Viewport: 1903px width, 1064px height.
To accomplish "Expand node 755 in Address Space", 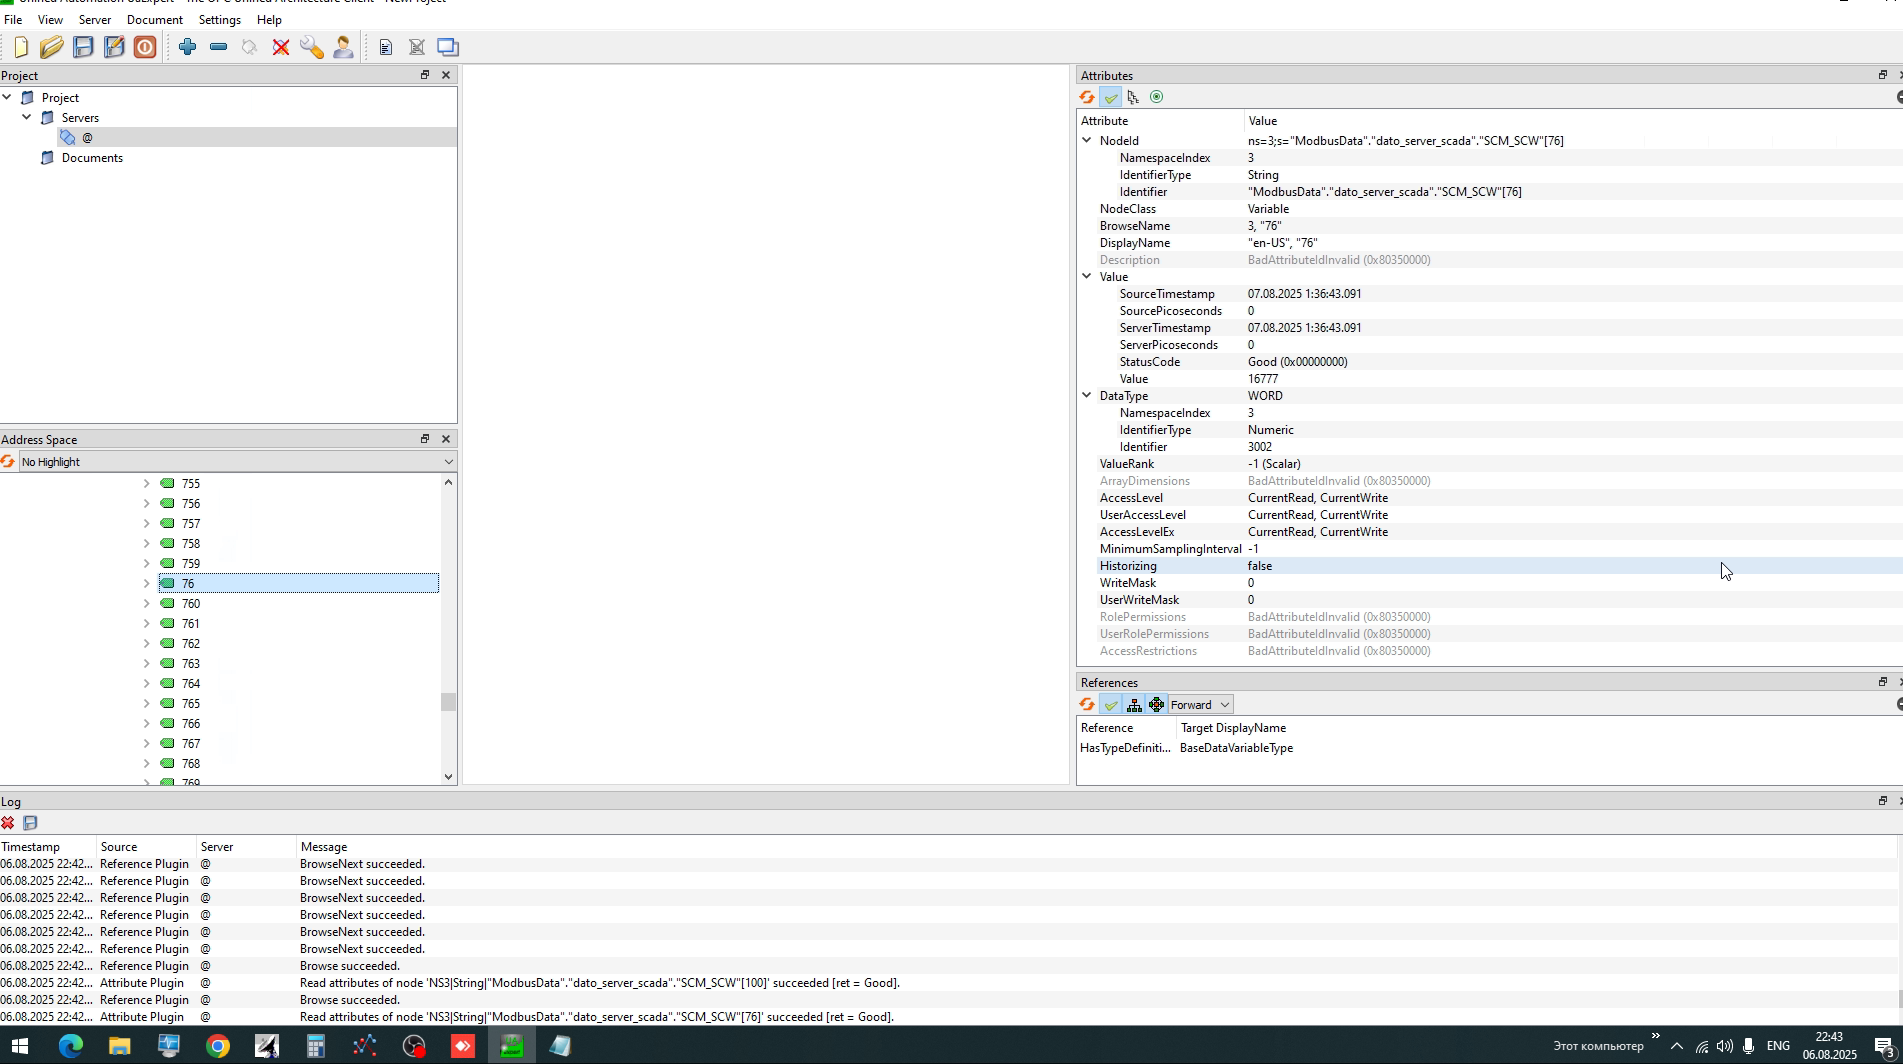I will (147, 484).
